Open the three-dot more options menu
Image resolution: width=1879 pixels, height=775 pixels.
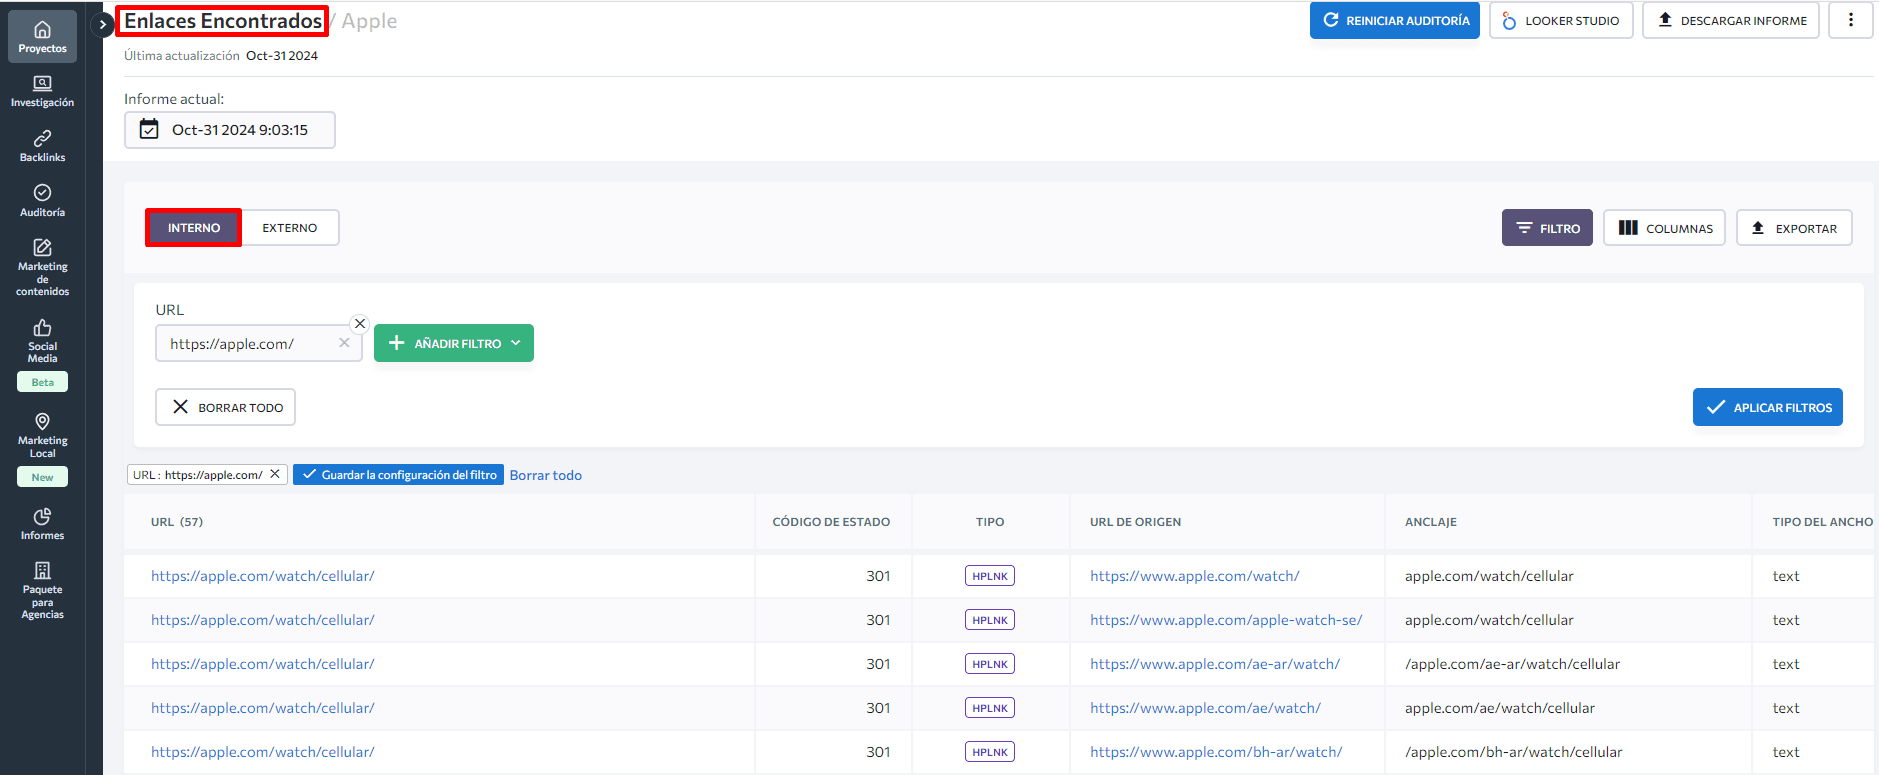[1850, 20]
